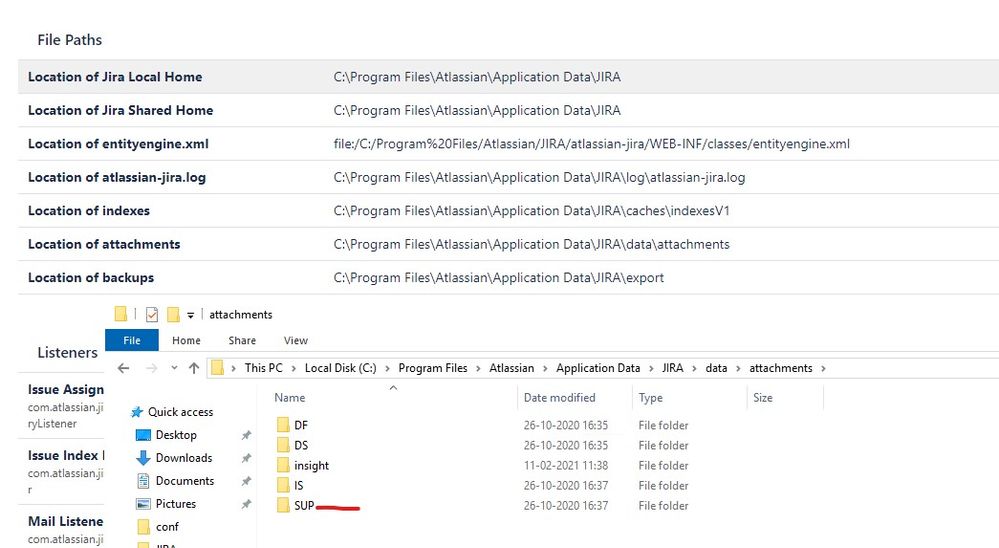The width and height of the screenshot is (999, 548).
Task: Click the pin icon next to Downloads
Action: (x=246, y=458)
